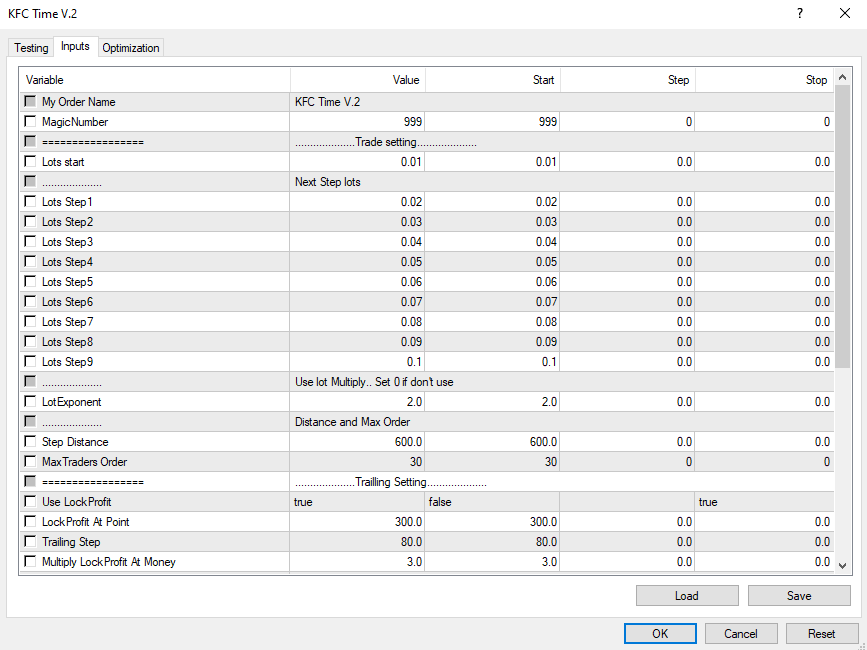Check the Lots Step1 checkbox
The height and width of the screenshot is (650, 867).
coord(30,201)
